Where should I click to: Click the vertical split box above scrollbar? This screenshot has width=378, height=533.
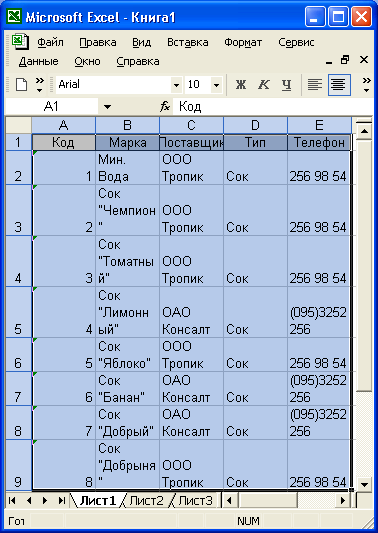[x=365, y=120]
